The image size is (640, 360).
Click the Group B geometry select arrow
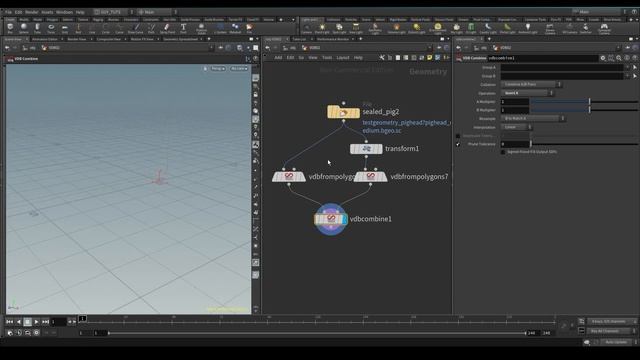pyautogui.click(x=635, y=76)
